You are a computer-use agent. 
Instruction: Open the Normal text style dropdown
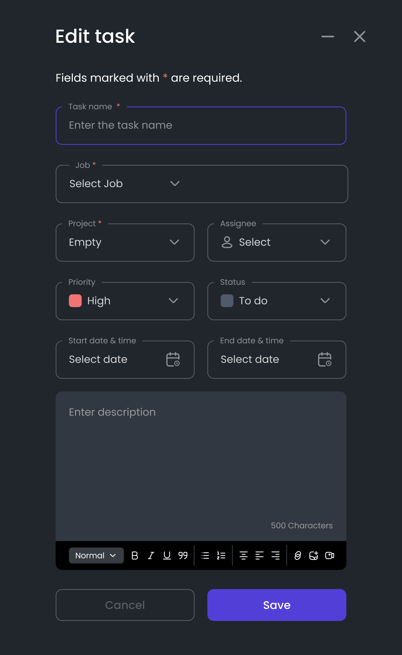96,556
